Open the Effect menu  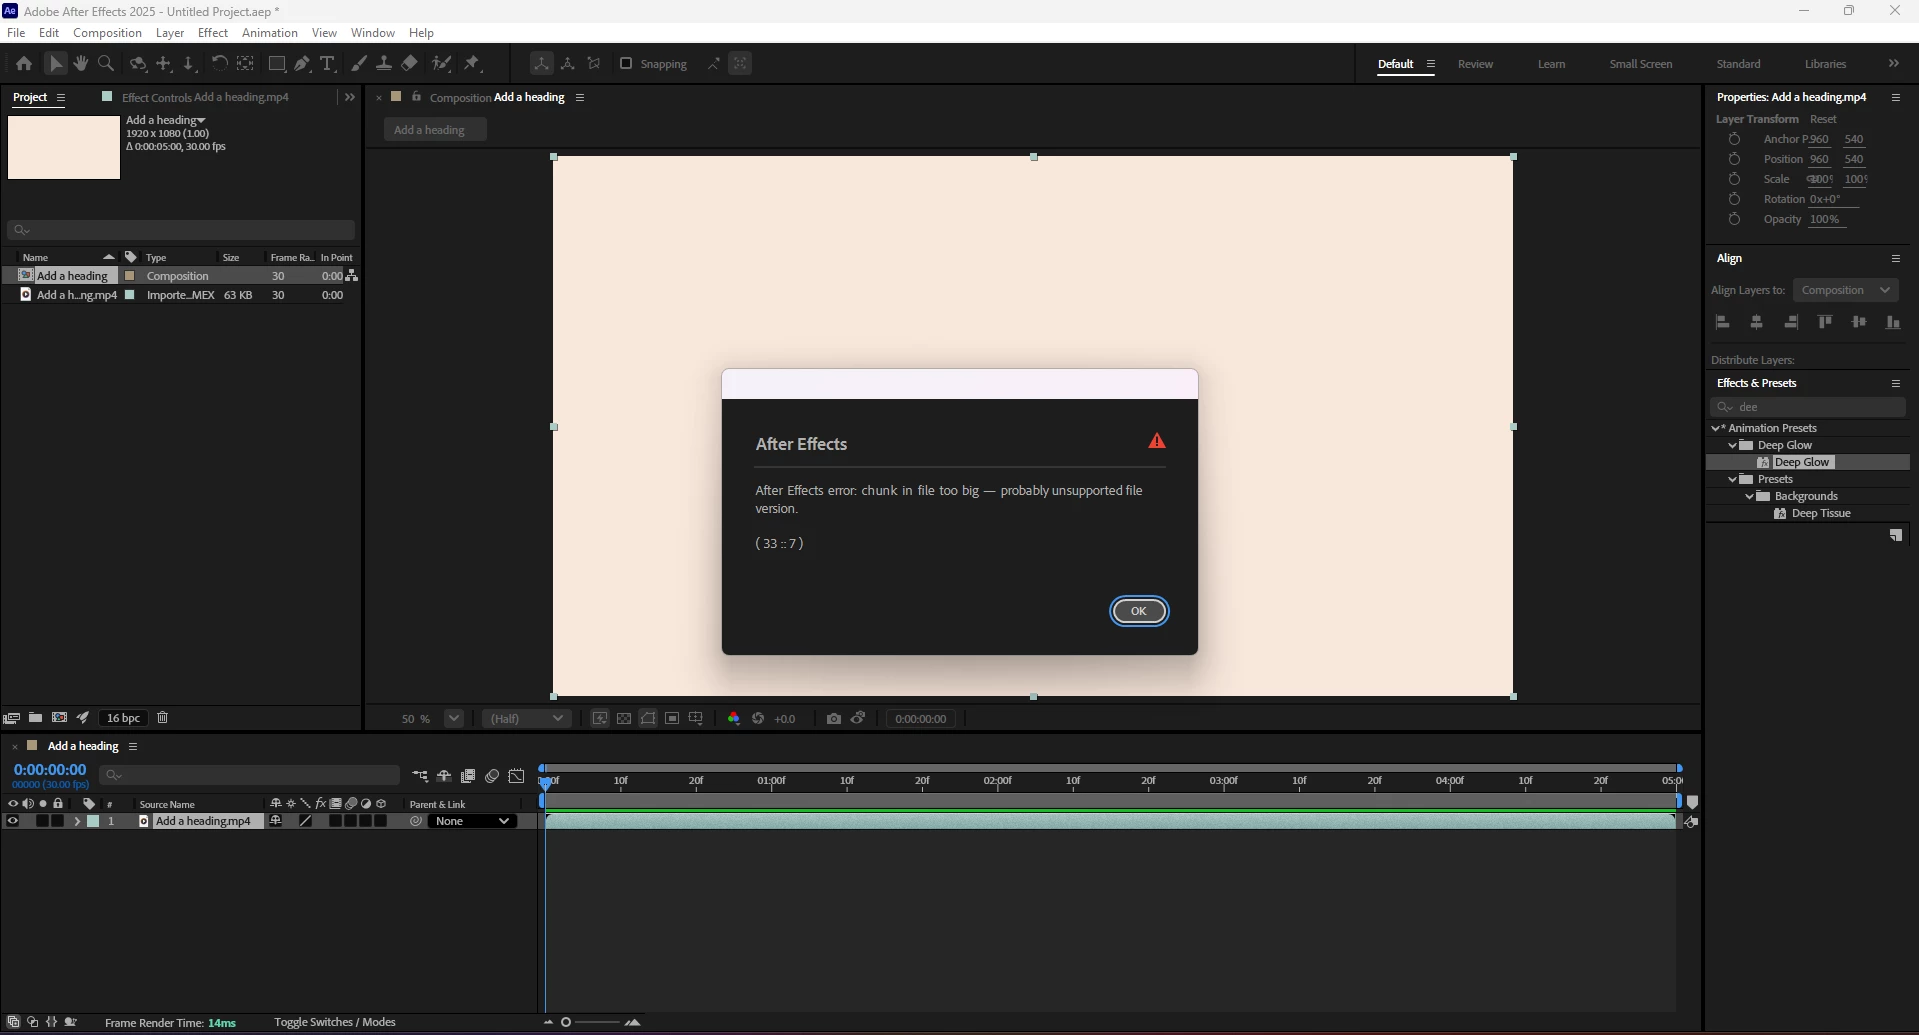click(213, 33)
